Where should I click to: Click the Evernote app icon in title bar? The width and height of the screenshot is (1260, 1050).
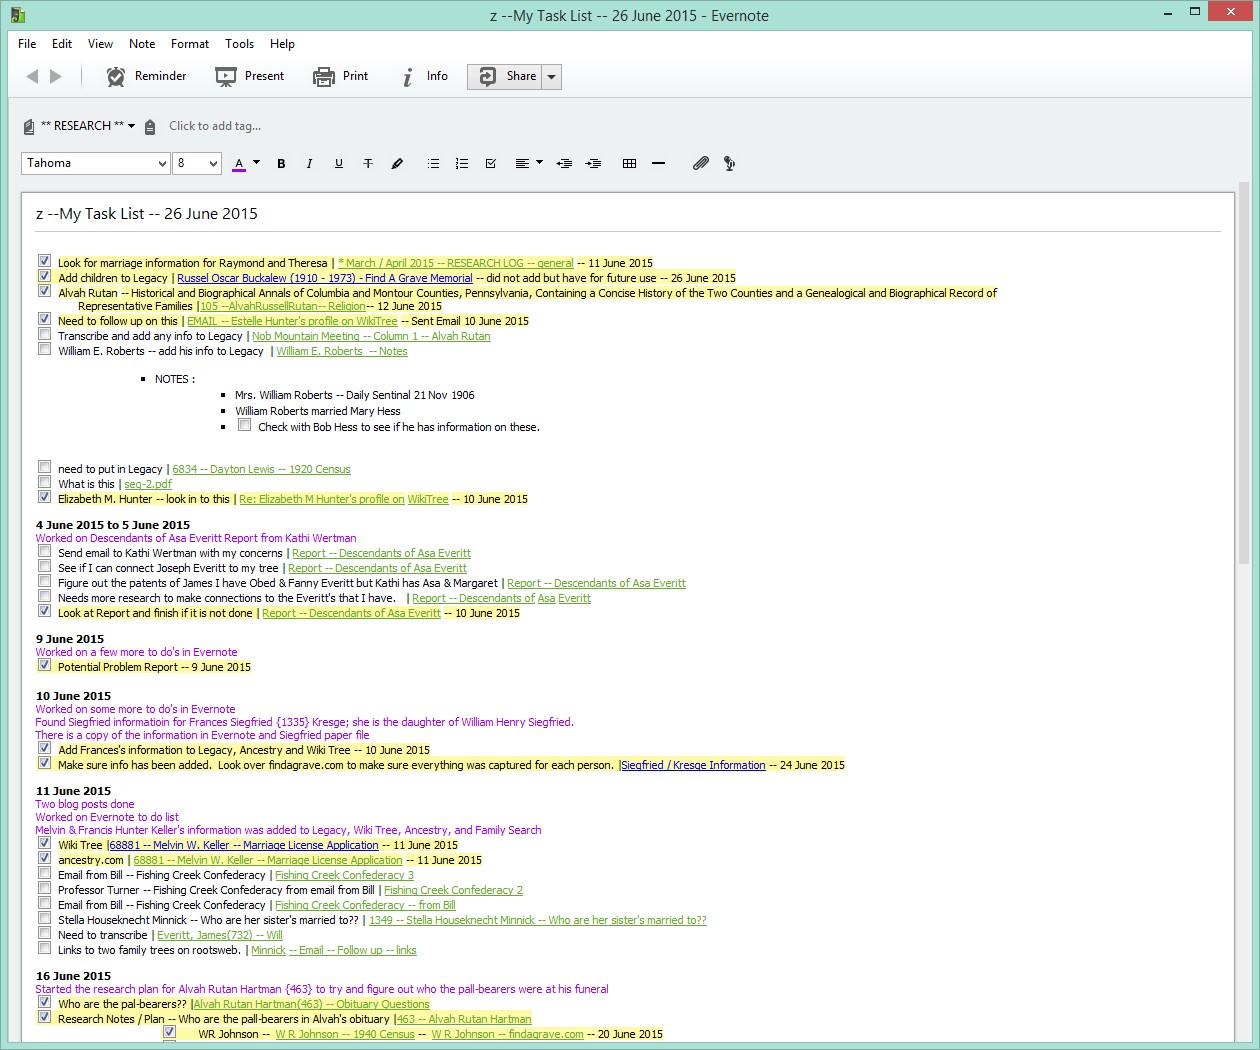pyautogui.click(x=18, y=15)
